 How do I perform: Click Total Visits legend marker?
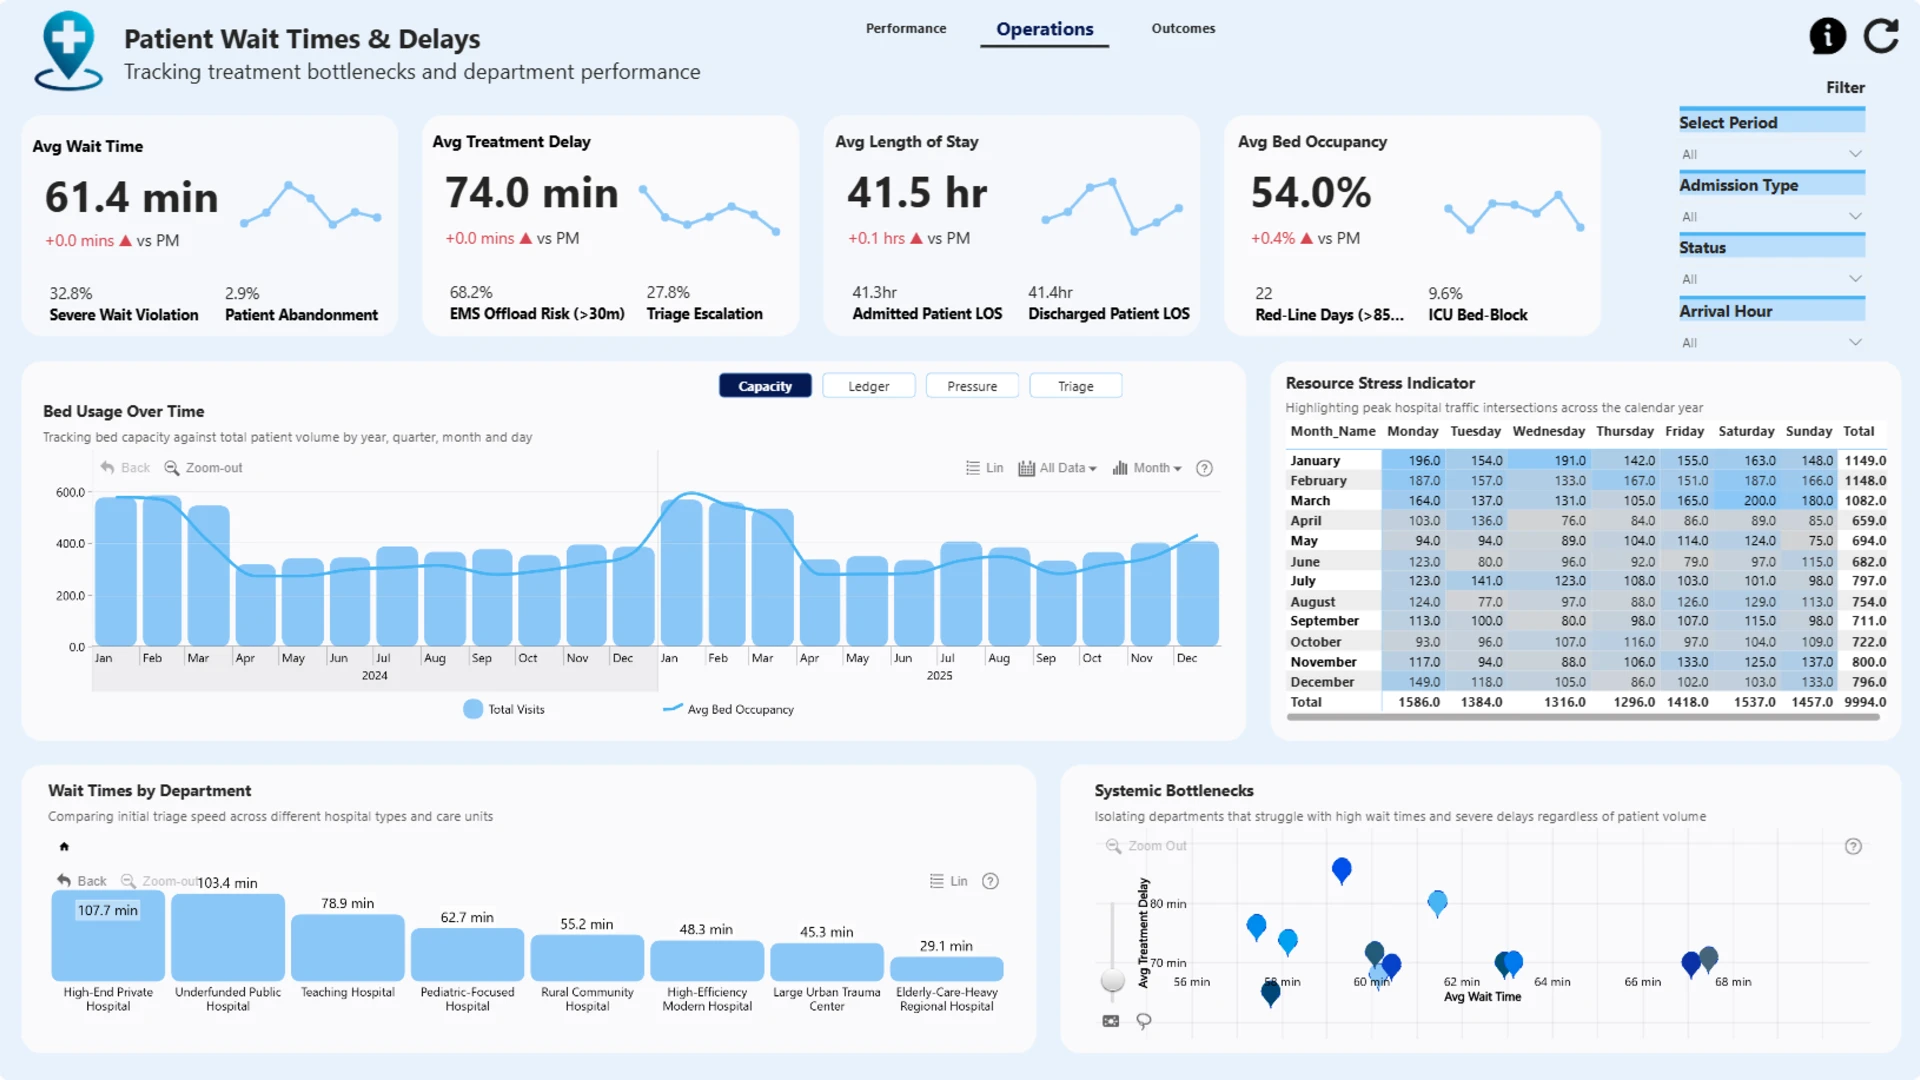473,709
